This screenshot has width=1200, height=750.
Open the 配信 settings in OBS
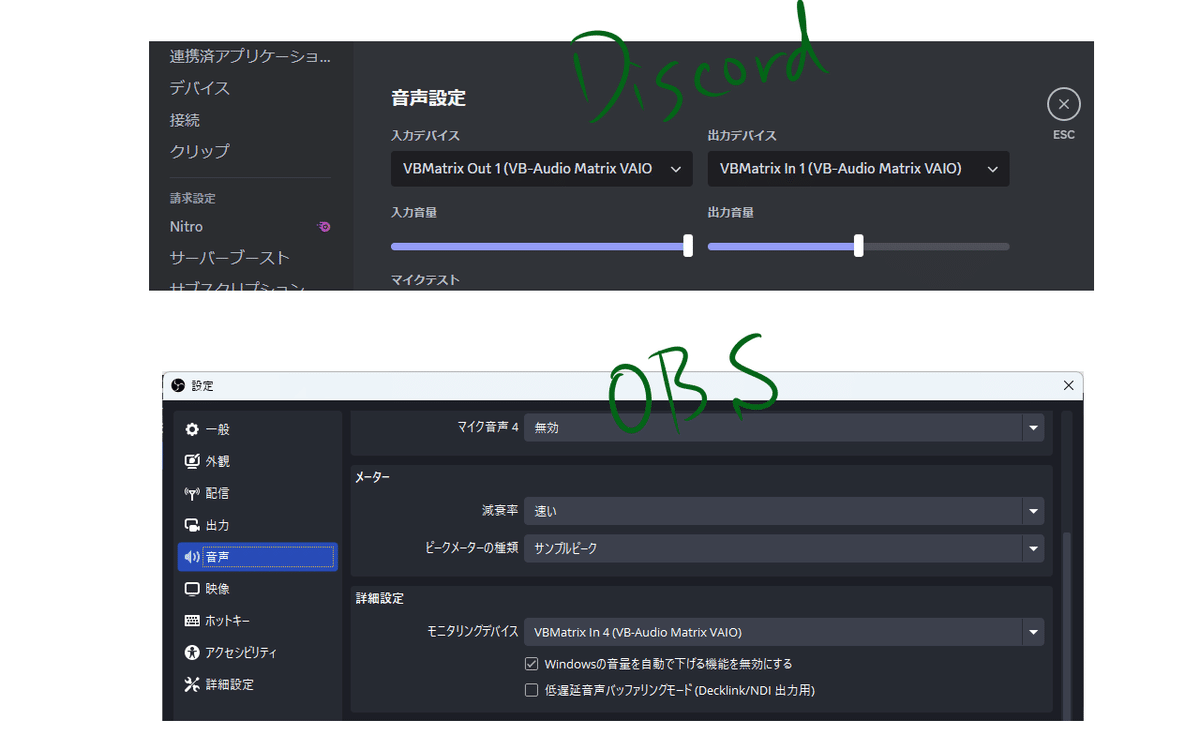(x=216, y=492)
